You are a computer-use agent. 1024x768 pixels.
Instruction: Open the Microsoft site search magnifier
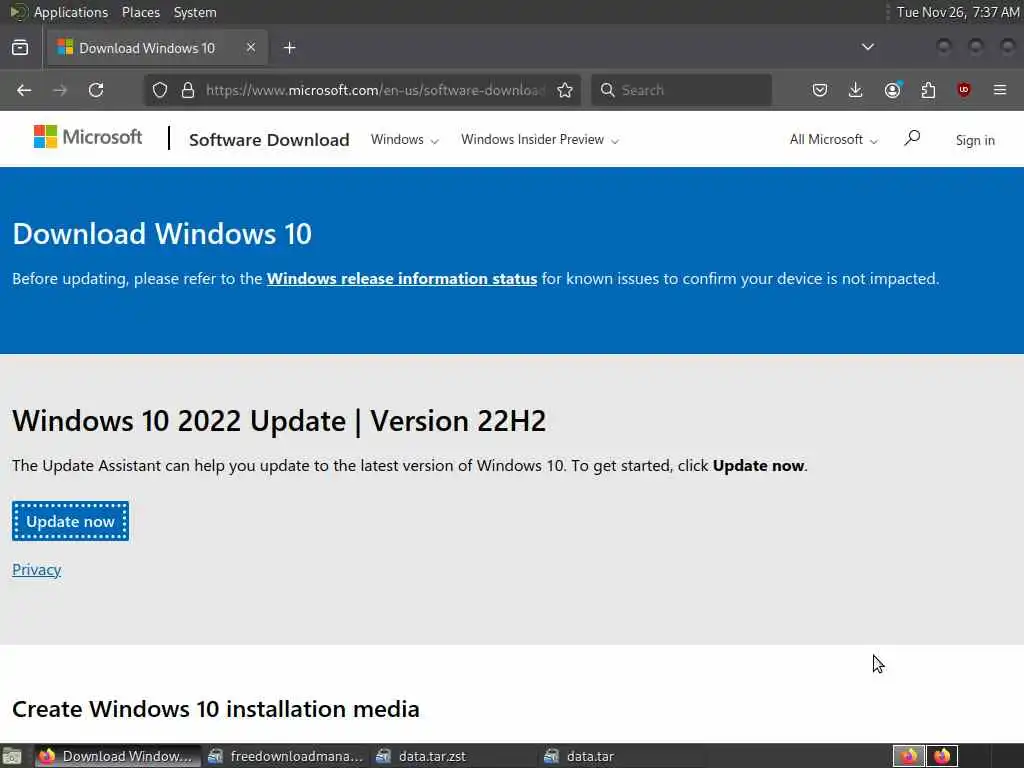(912, 138)
